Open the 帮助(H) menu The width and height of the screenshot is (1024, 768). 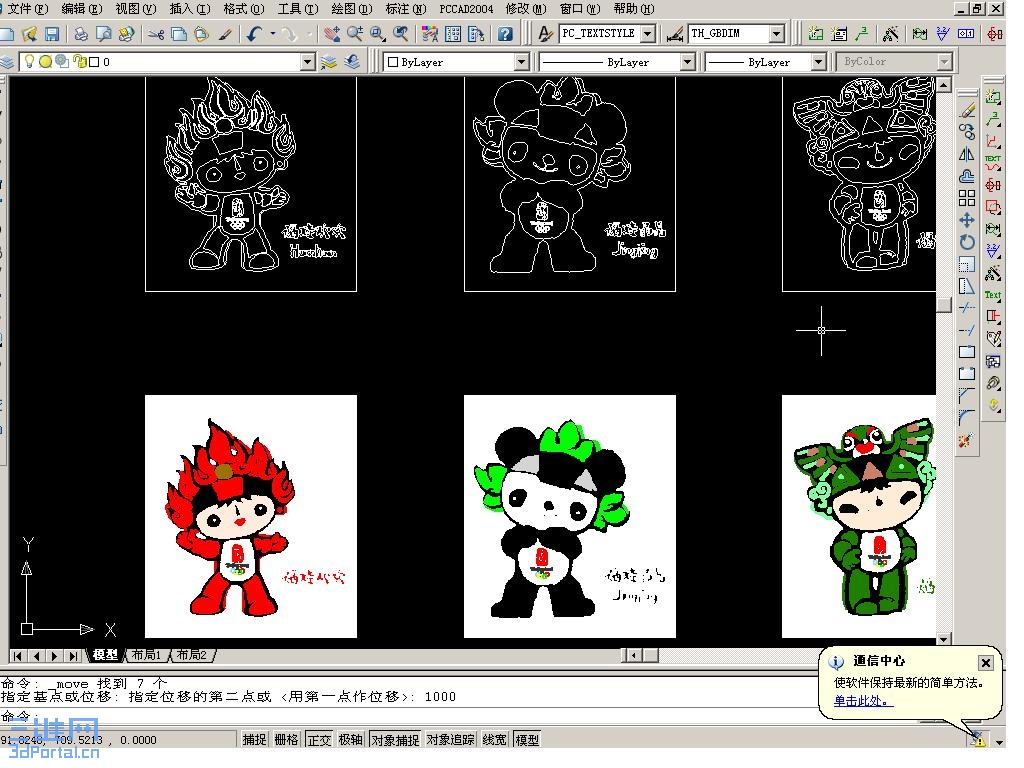point(633,9)
